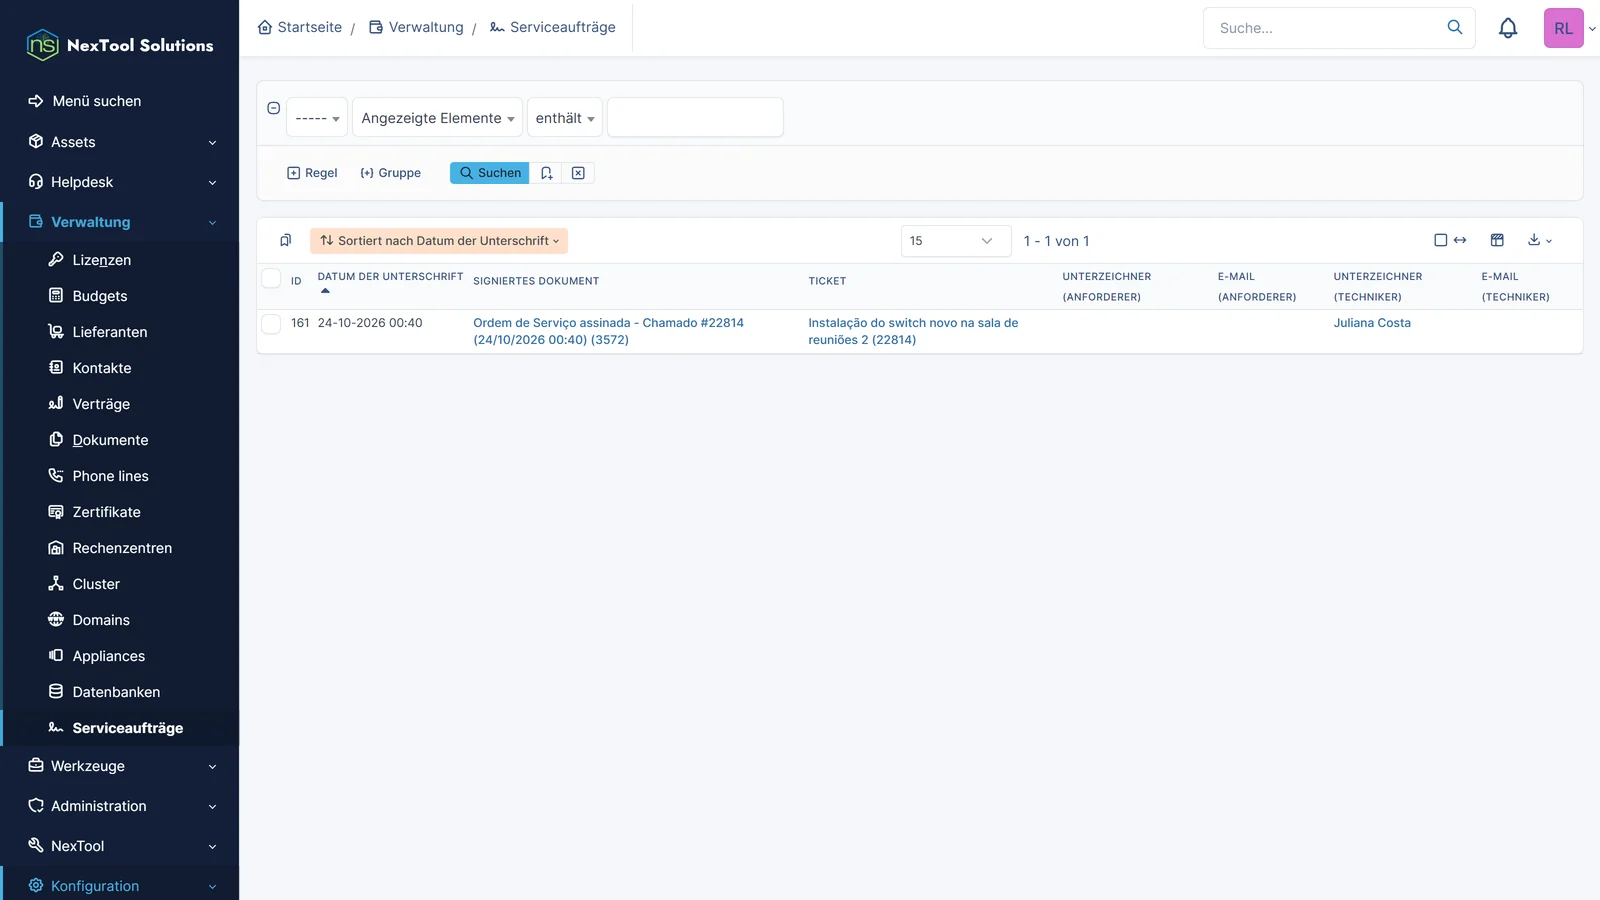The width and height of the screenshot is (1600, 900).
Task: Tick checkbox for row ID 161
Action: pos(271,323)
